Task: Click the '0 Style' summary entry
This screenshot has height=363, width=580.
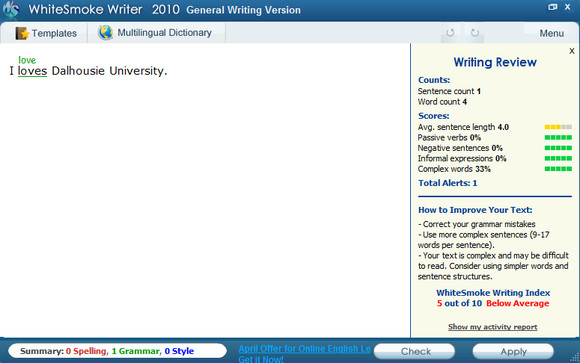Action: tap(179, 351)
